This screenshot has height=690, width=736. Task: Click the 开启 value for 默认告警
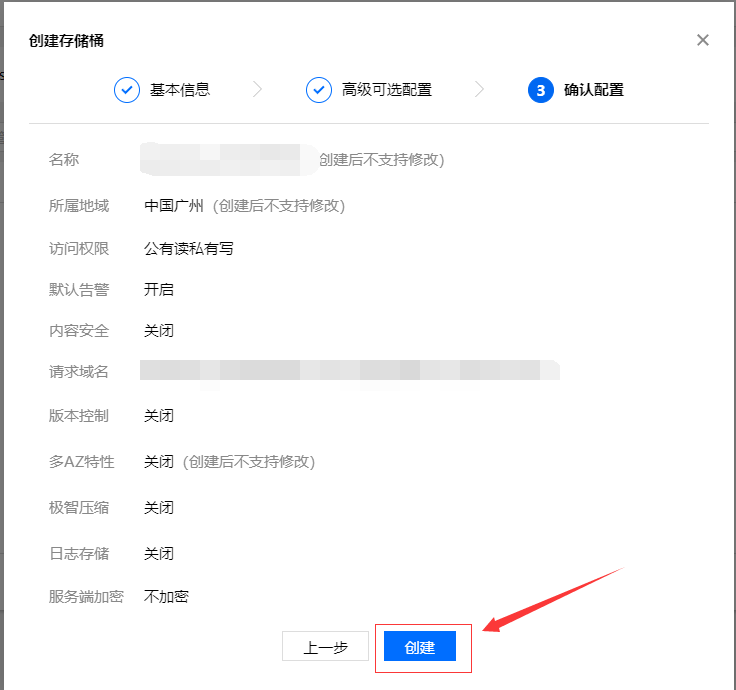(159, 290)
